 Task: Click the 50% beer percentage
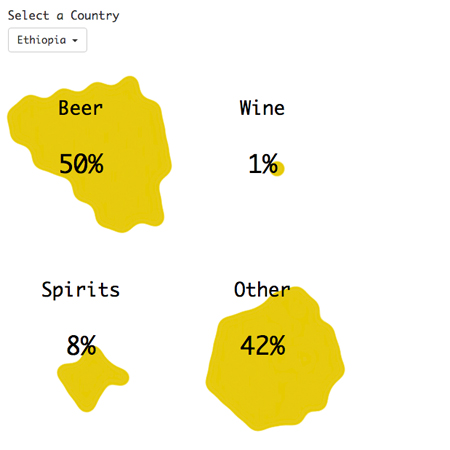coord(81,164)
